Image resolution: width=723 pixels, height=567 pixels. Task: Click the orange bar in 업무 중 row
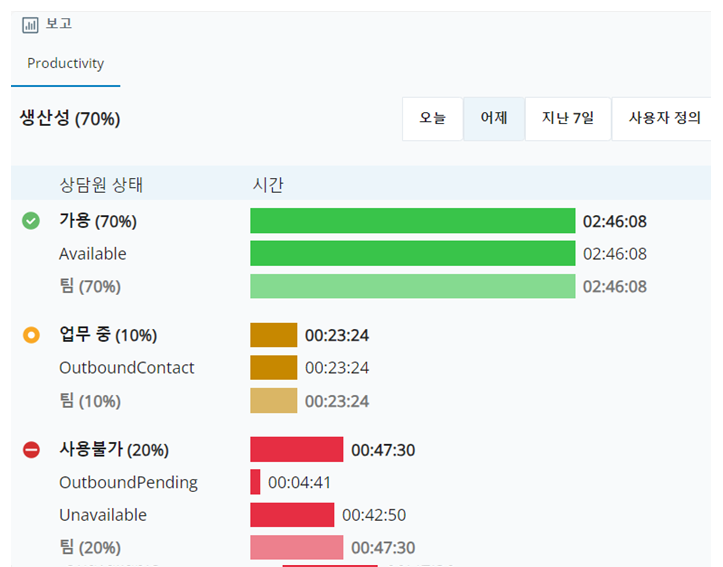[274, 335]
